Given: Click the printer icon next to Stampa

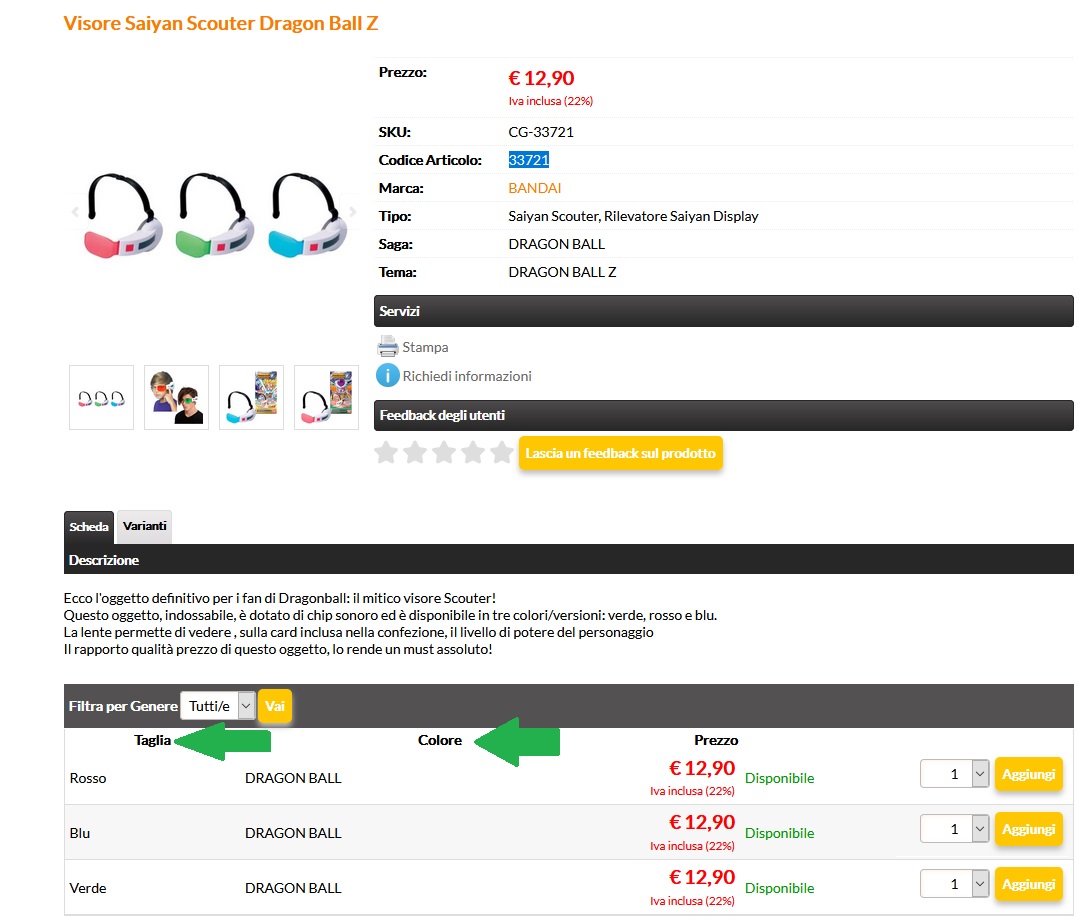Looking at the screenshot, I should [387, 346].
